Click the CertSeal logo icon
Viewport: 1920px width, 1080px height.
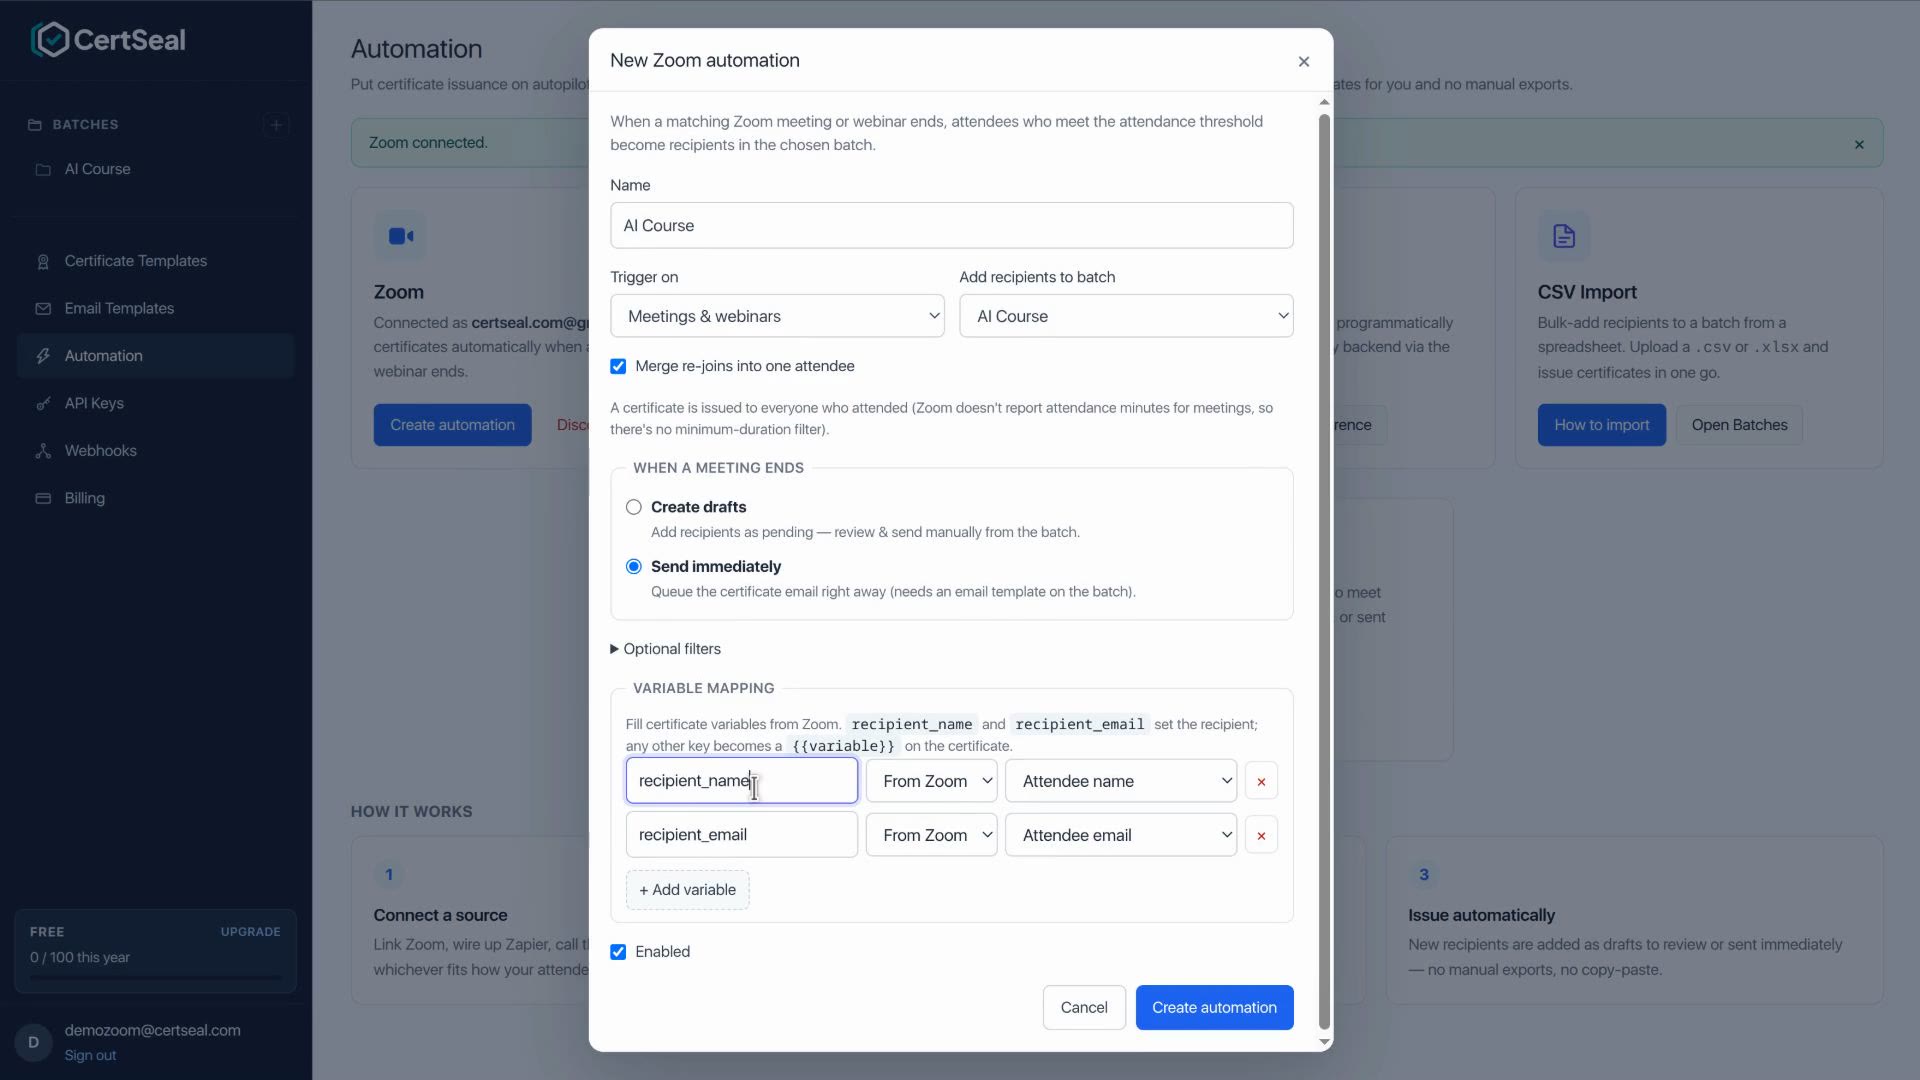point(50,40)
